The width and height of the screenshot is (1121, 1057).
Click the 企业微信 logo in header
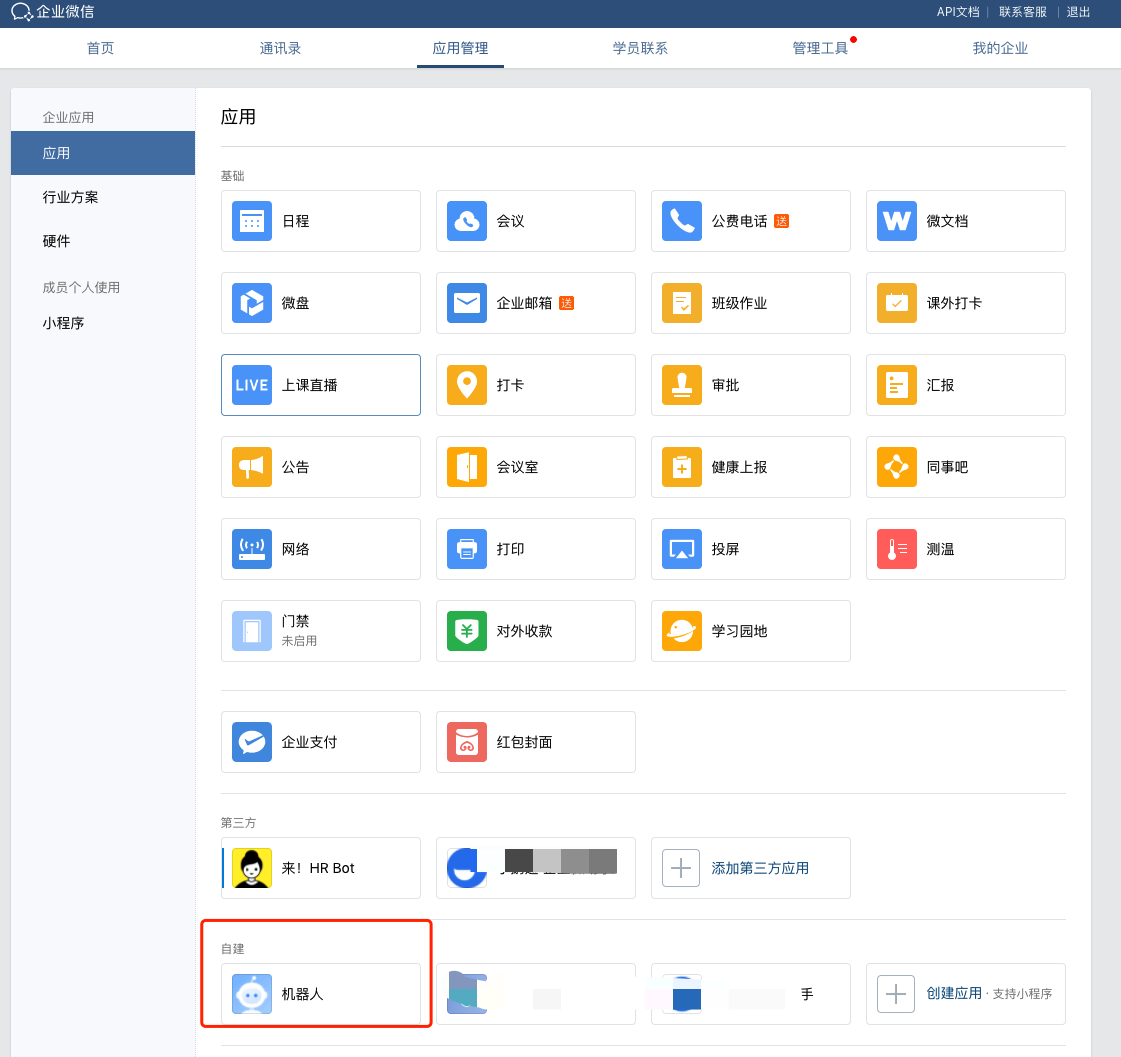click(x=53, y=11)
